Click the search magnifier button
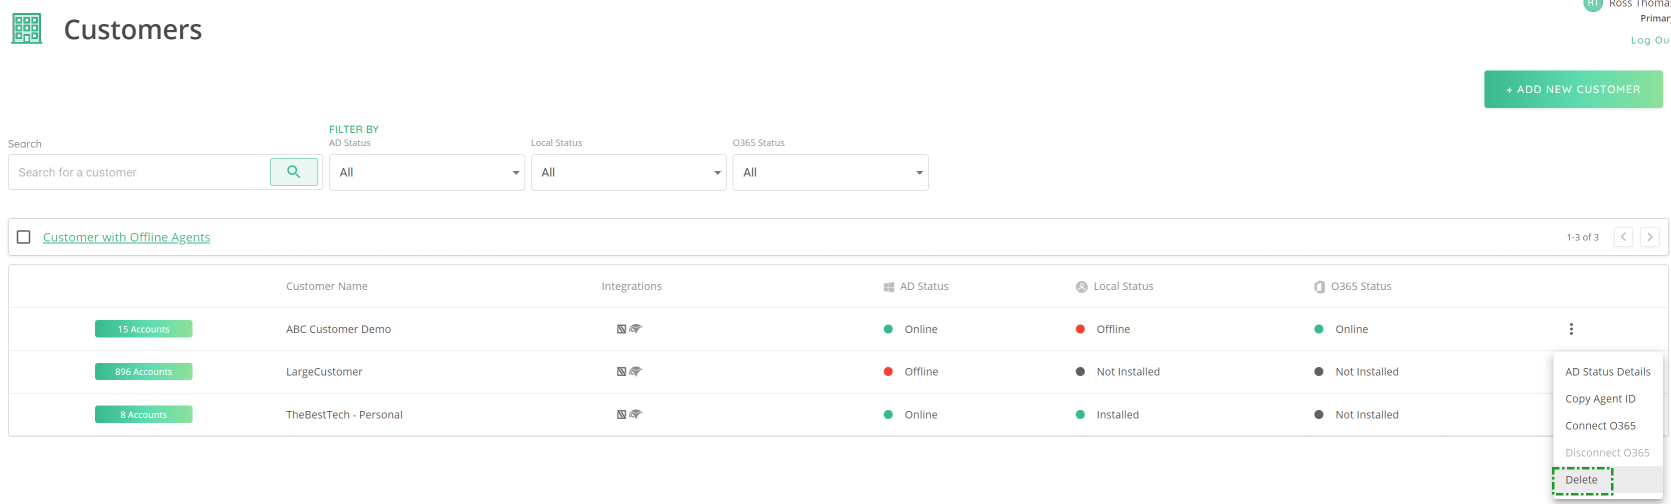The image size is (1671, 504). pos(294,172)
